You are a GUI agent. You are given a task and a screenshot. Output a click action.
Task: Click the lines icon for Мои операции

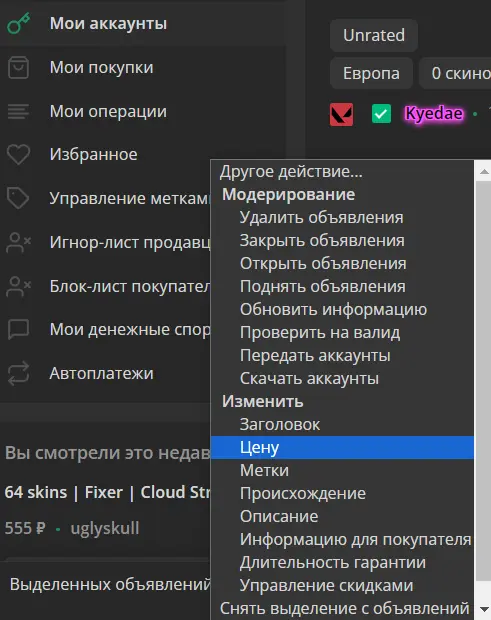click(x=18, y=112)
